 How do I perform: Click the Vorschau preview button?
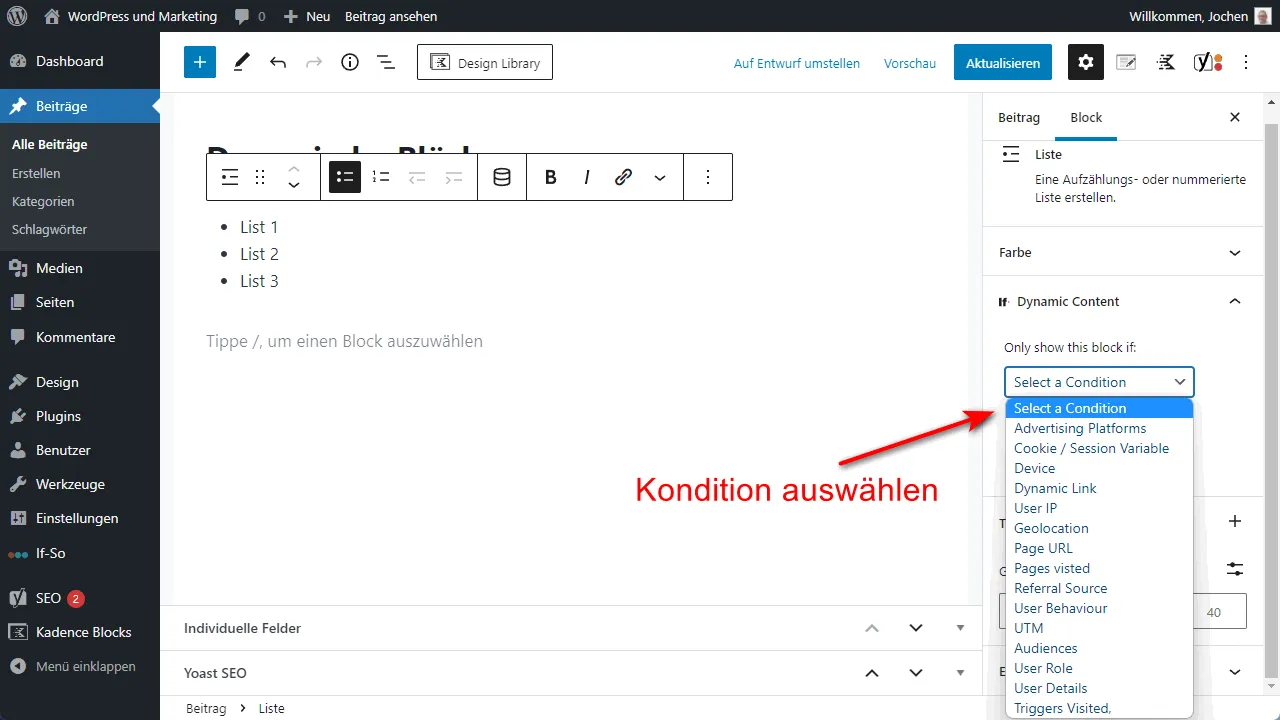(910, 63)
